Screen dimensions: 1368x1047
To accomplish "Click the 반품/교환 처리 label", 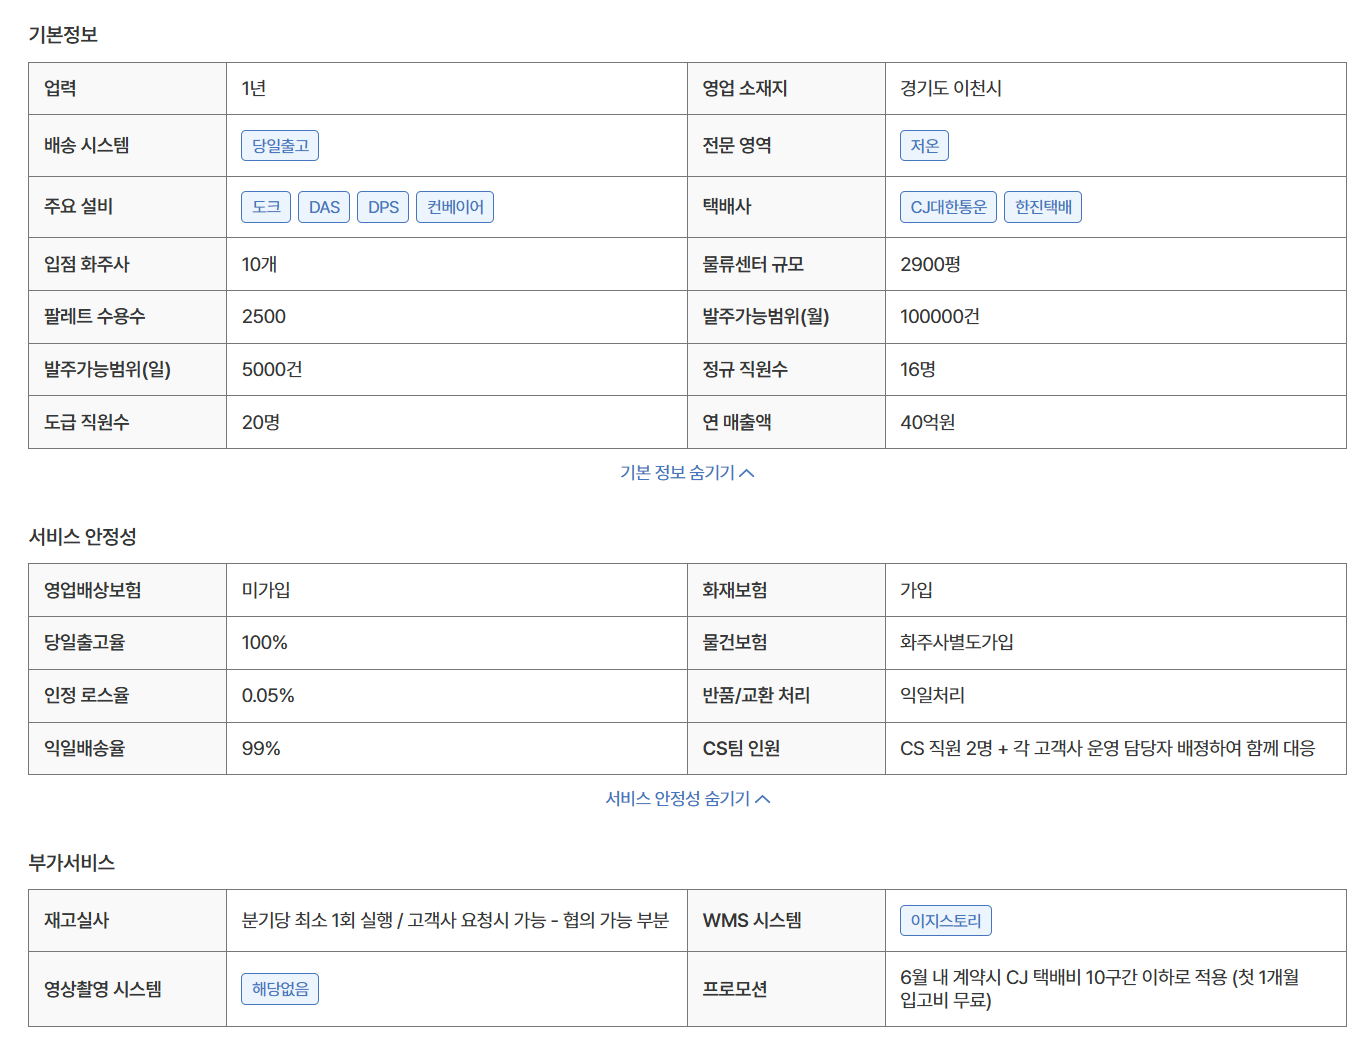I will 756,696.
